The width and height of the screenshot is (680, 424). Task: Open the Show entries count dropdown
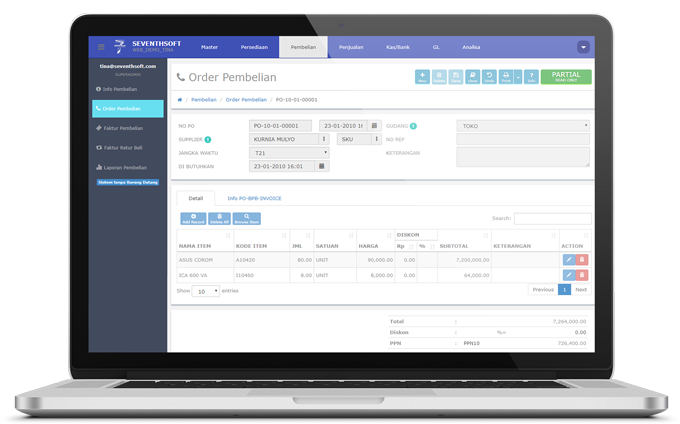click(207, 291)
